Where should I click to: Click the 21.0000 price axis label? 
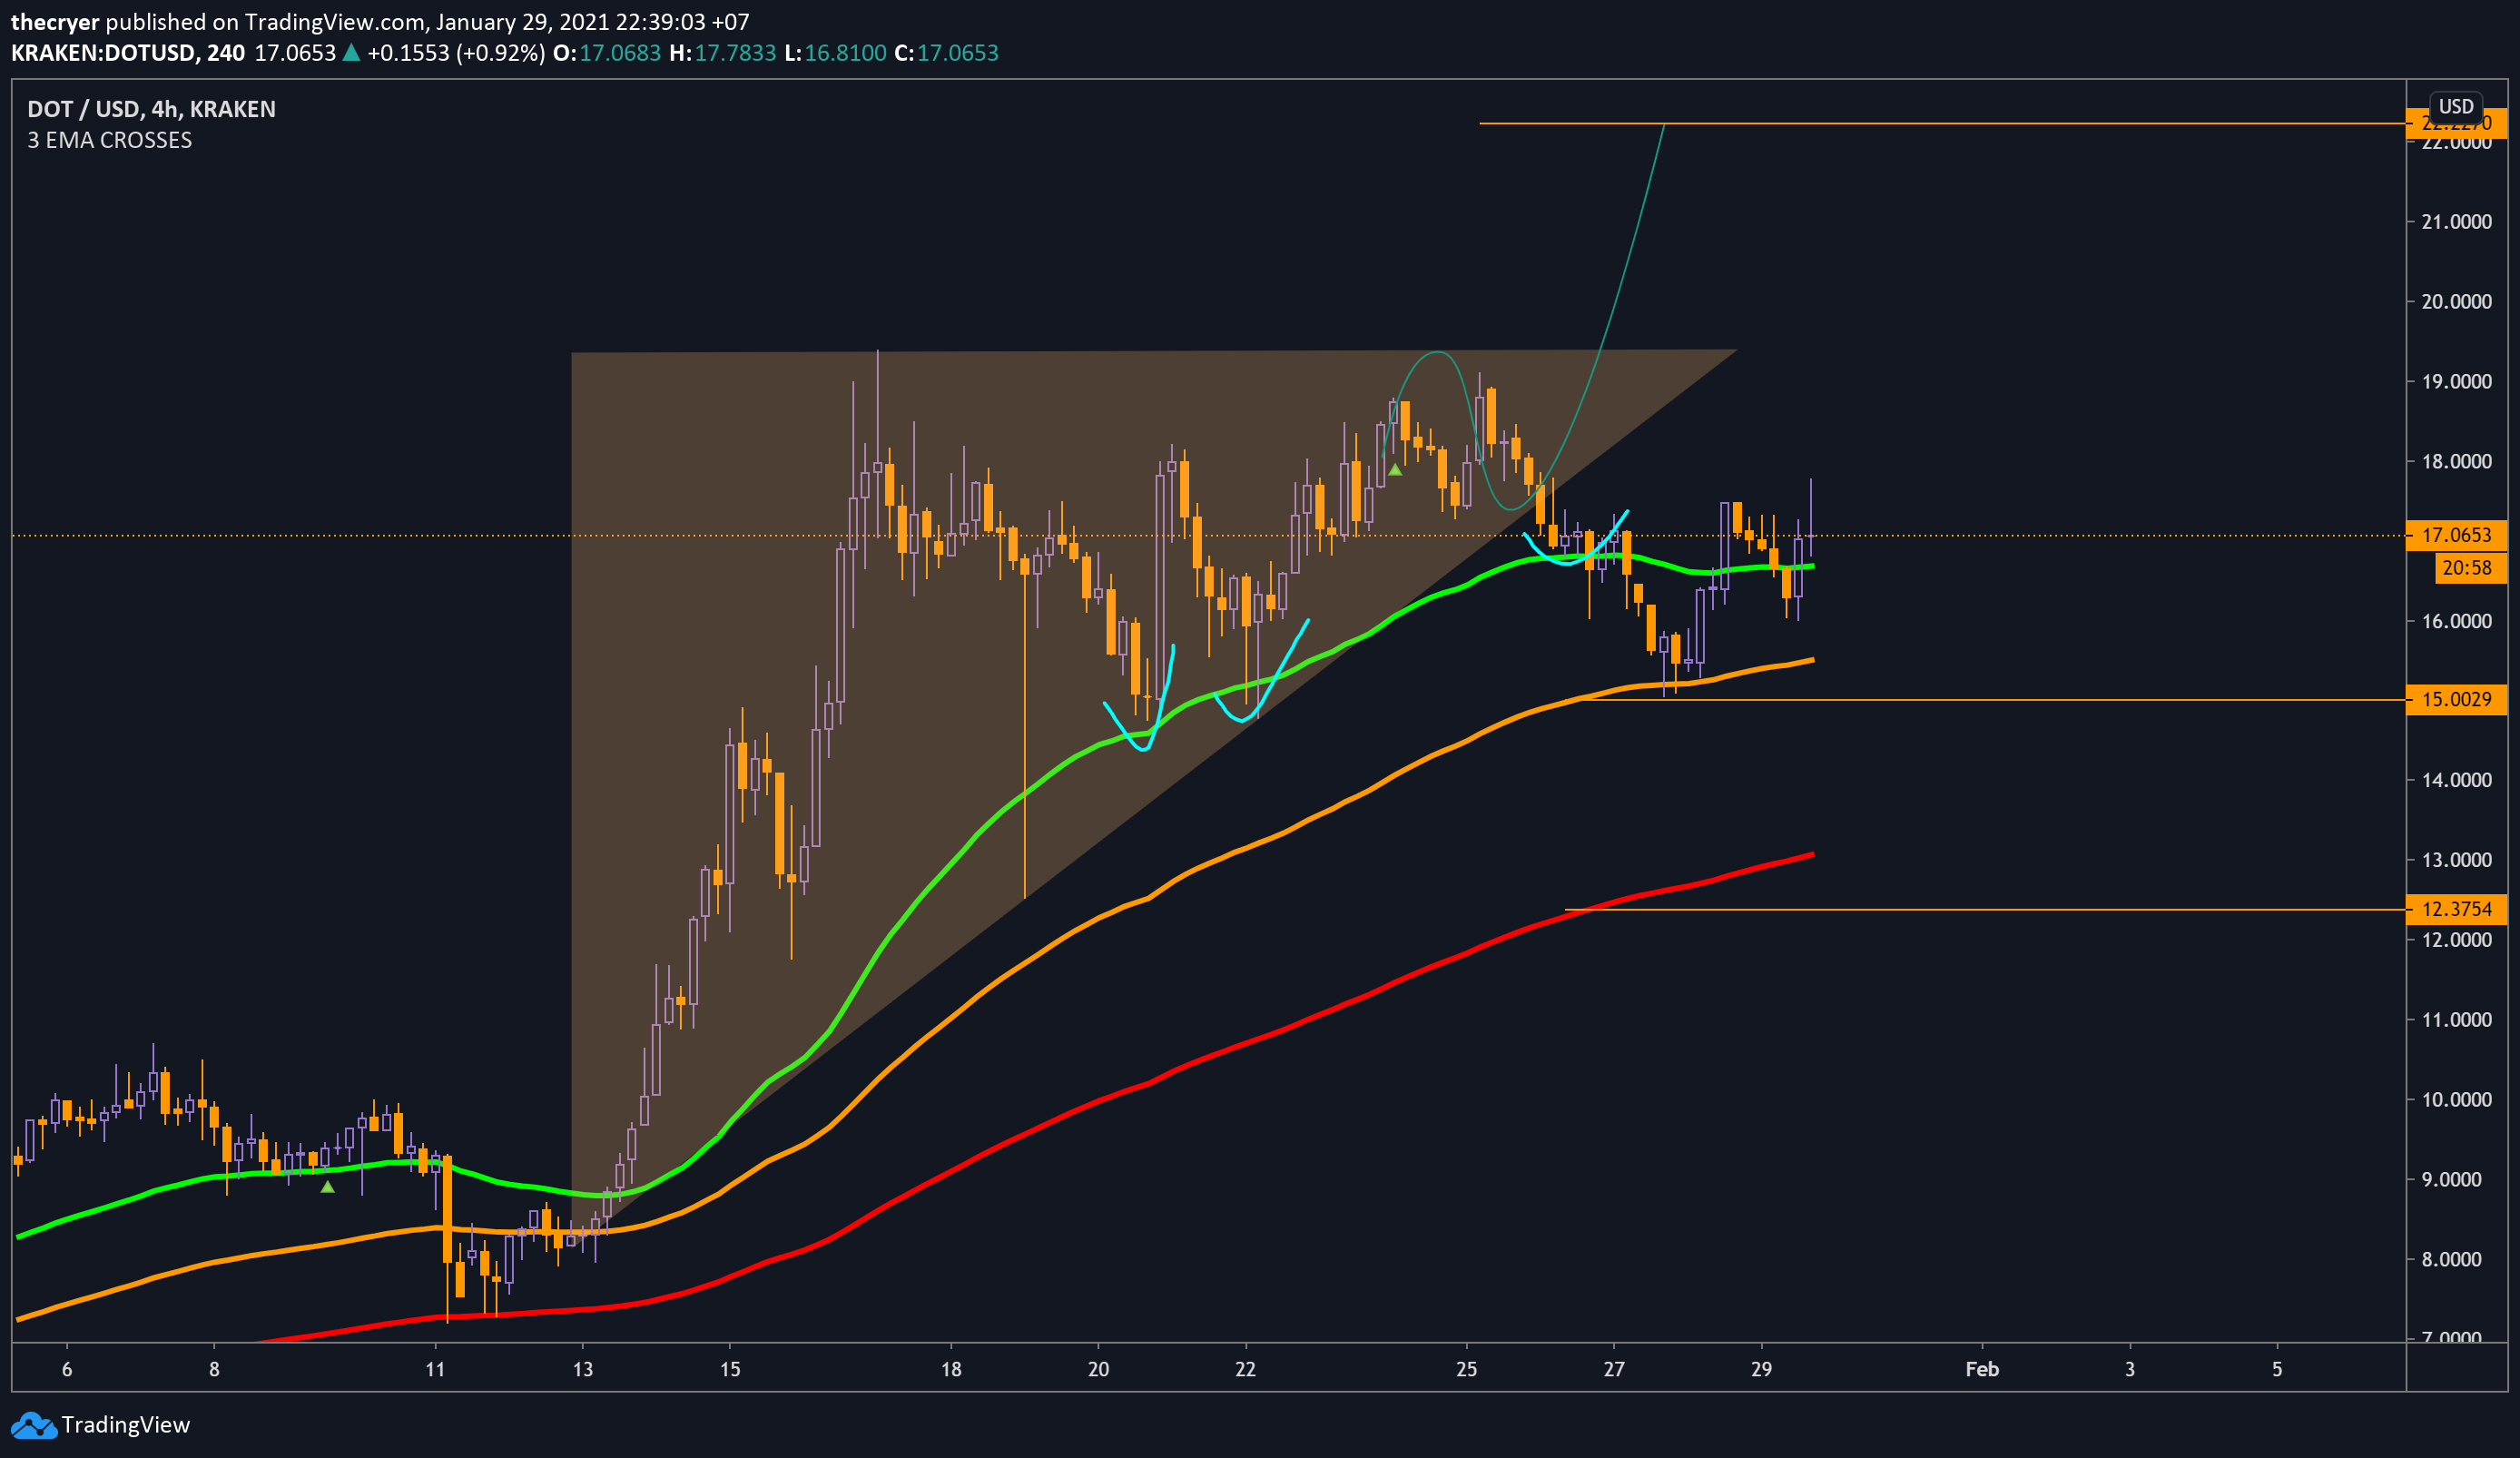(2456, 222)
